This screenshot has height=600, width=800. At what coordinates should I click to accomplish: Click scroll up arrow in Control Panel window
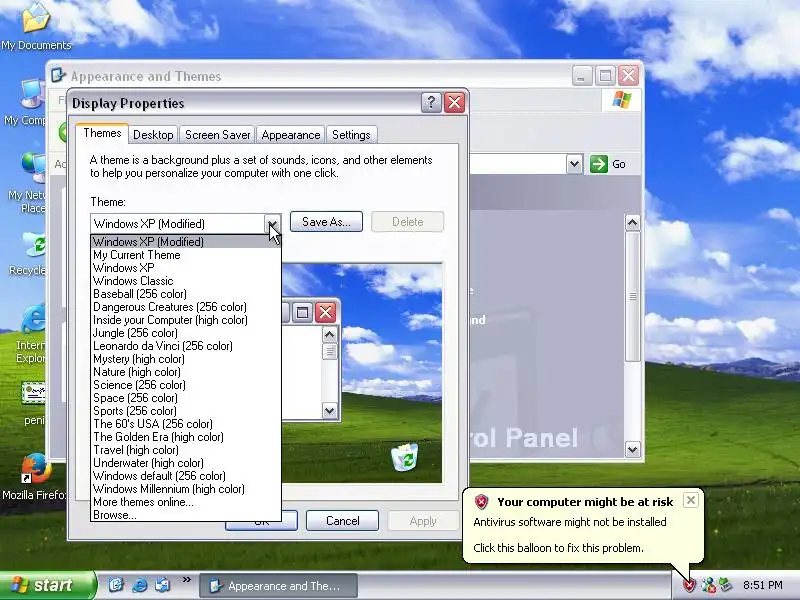(x=633, y=223)
